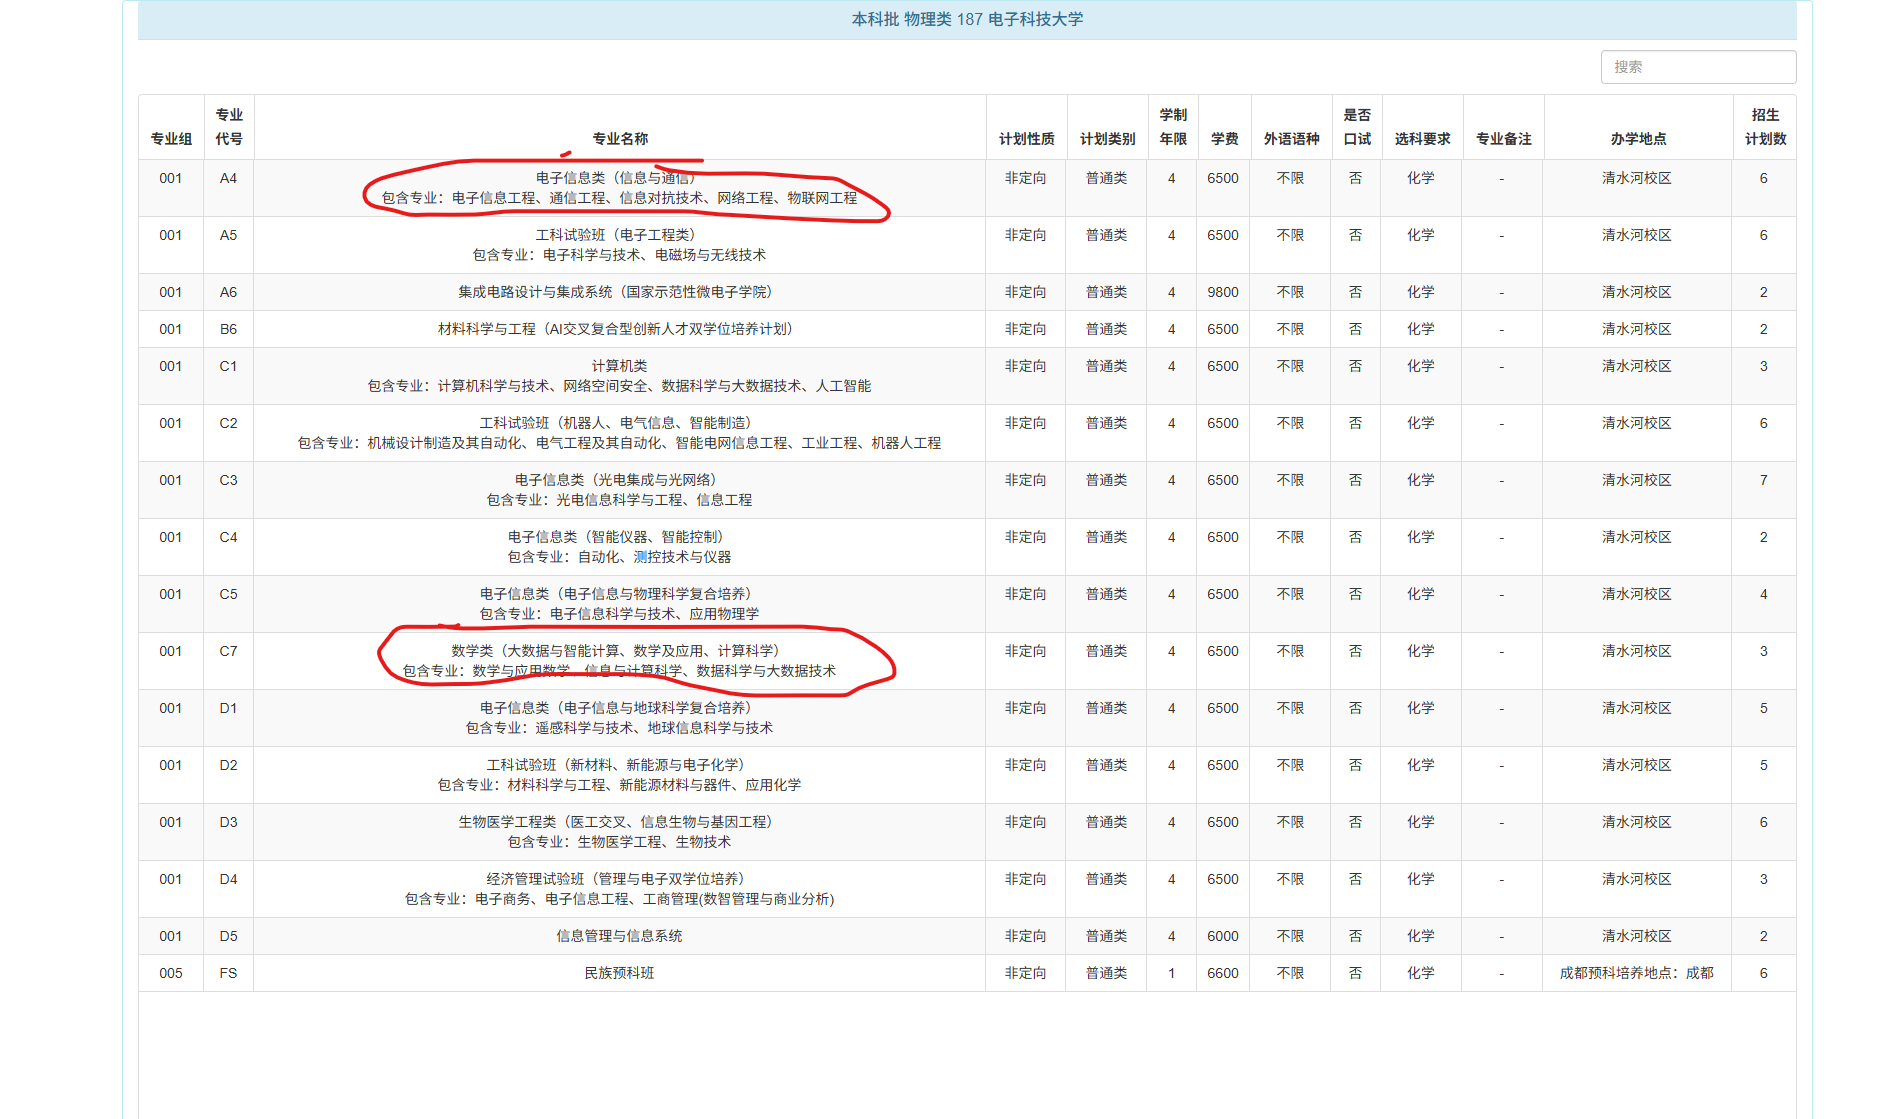Click 生物医学工程类 major name
Screen dimensions: 1884x1119
[x=619, y=822]
